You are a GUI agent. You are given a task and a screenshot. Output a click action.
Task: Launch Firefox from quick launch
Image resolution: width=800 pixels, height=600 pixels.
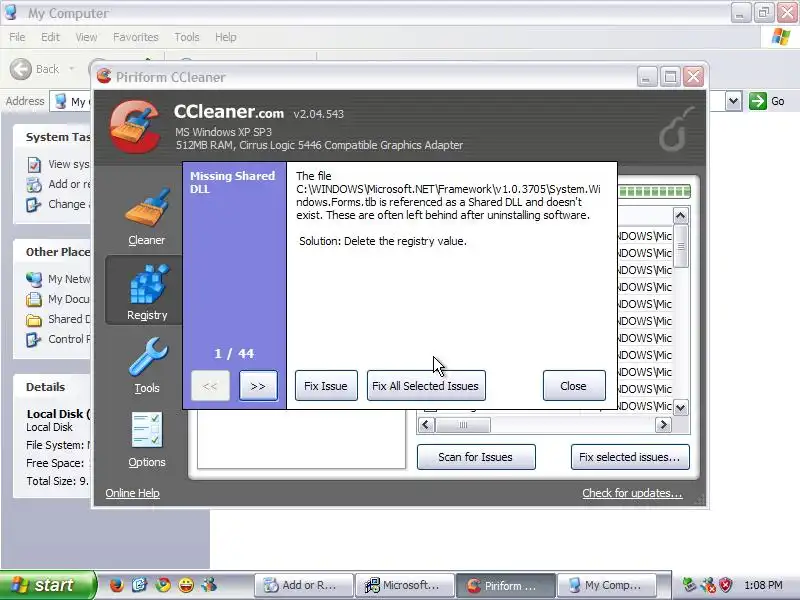[117, 585]
